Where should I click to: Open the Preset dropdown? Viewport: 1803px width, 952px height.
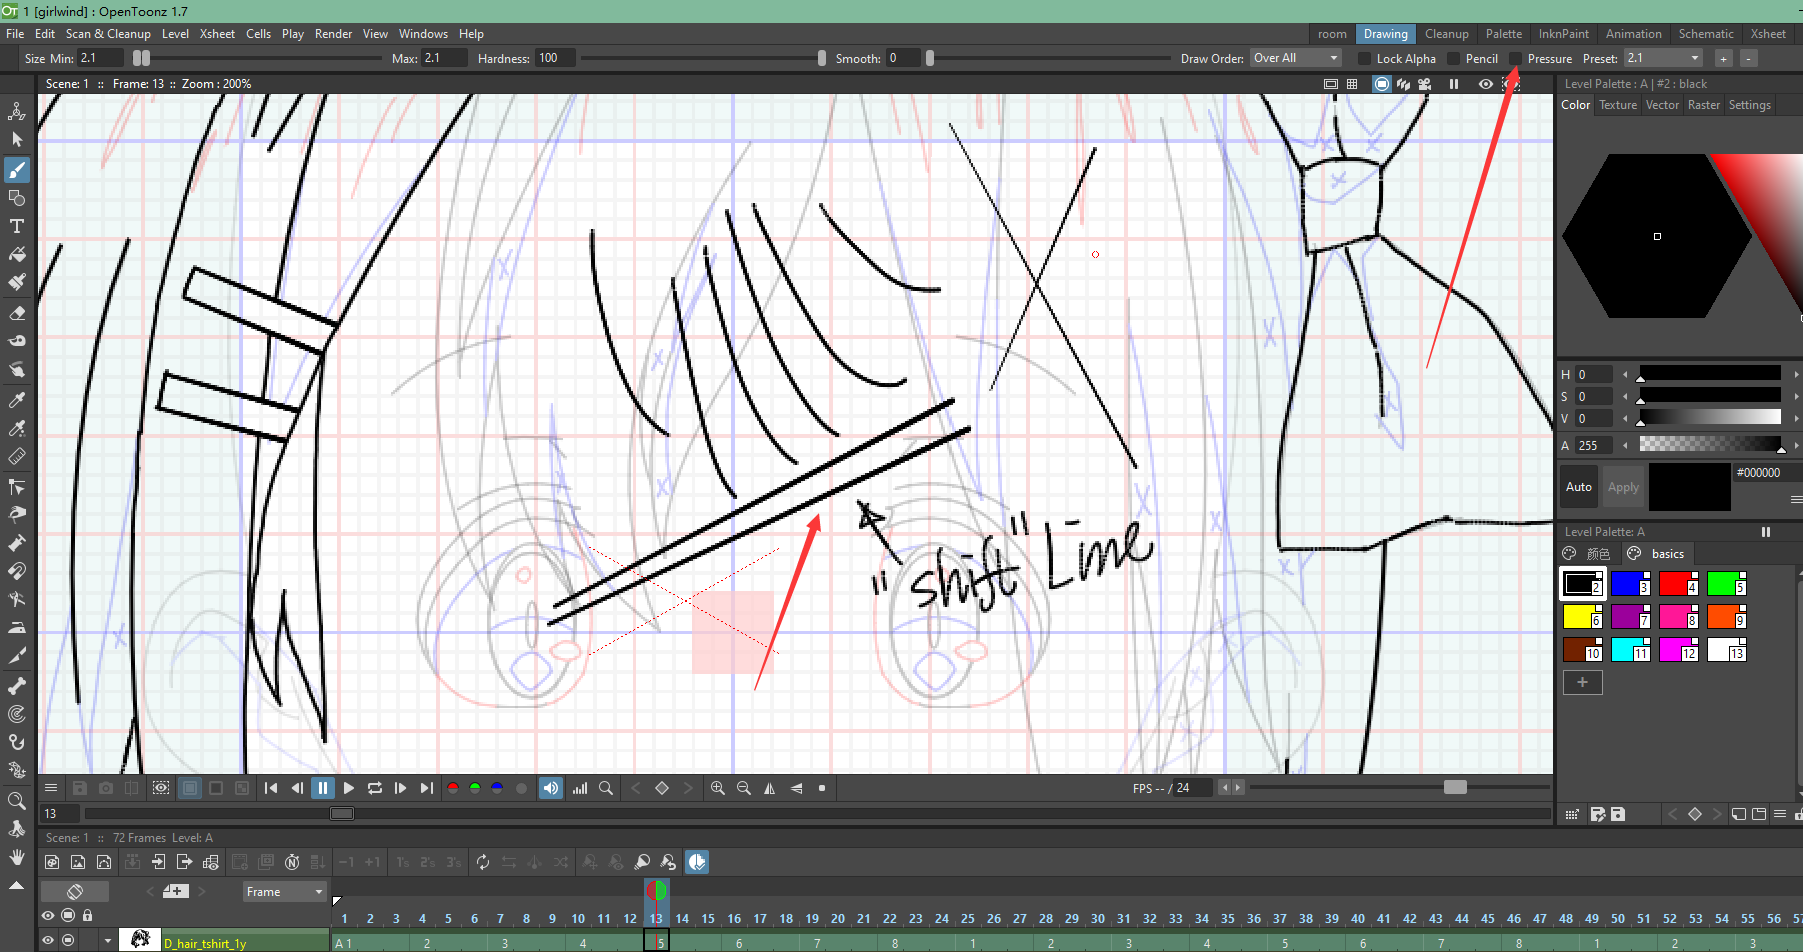[x=1662, y=58]
